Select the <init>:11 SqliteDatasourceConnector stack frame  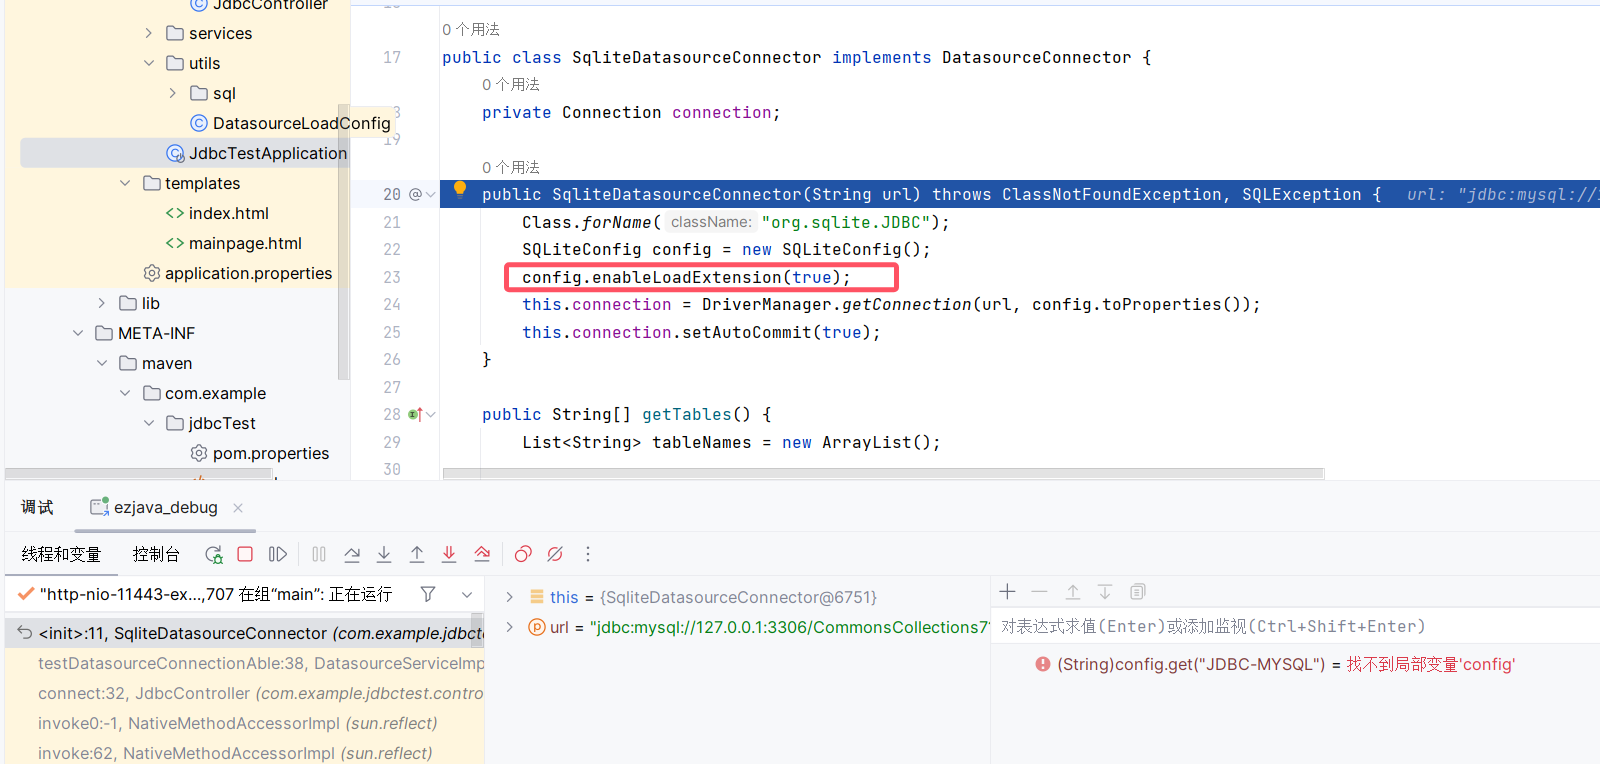click(x=245, y=633)
